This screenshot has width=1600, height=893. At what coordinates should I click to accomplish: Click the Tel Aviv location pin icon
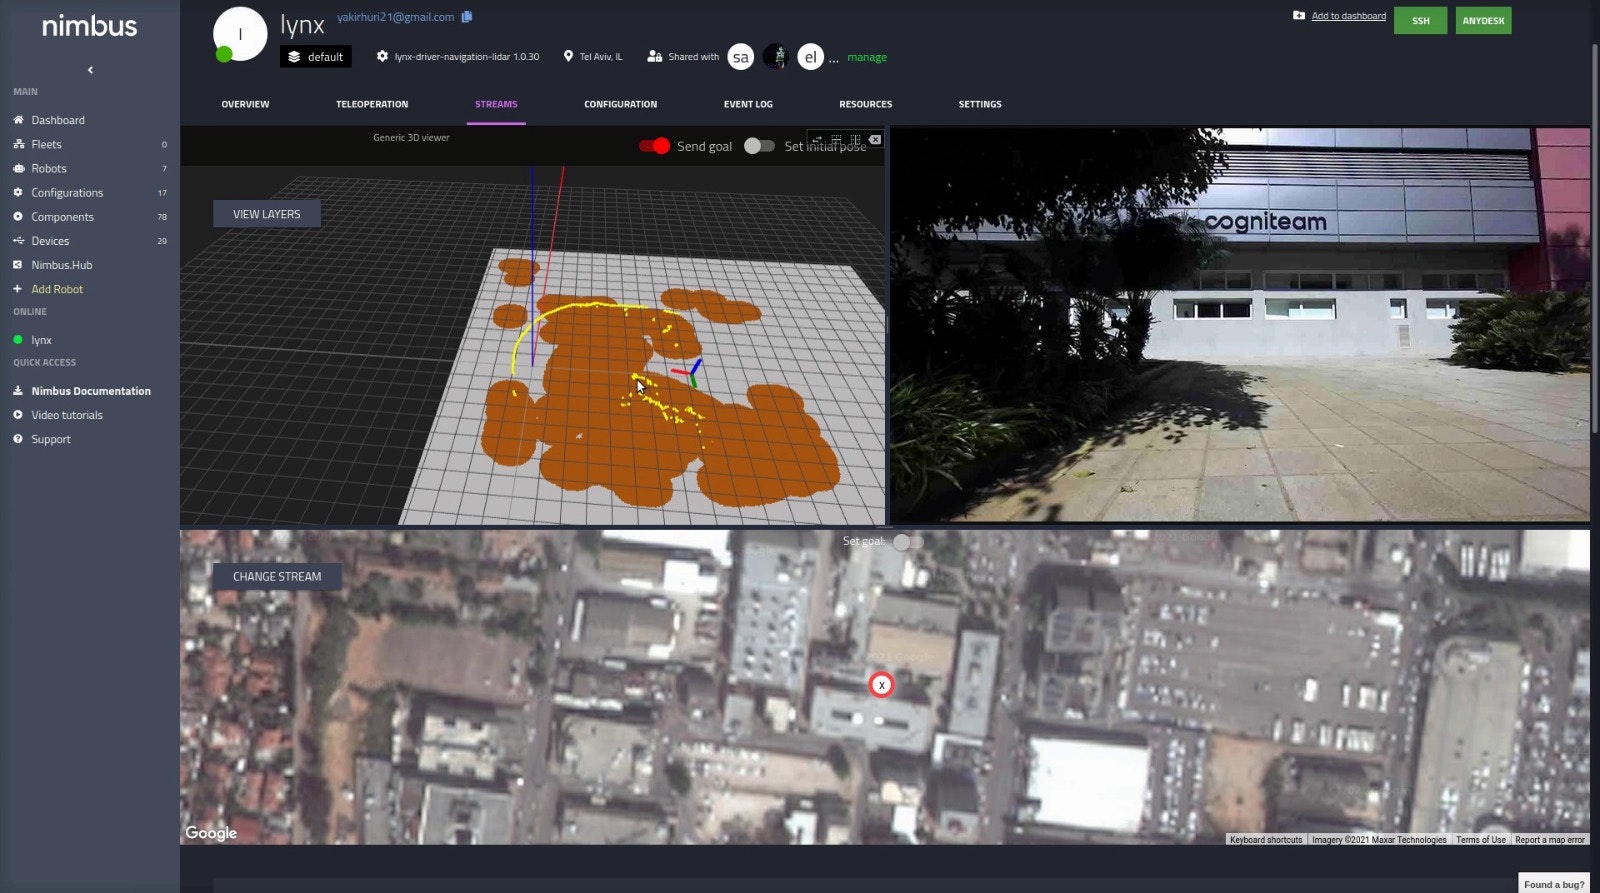568,57
